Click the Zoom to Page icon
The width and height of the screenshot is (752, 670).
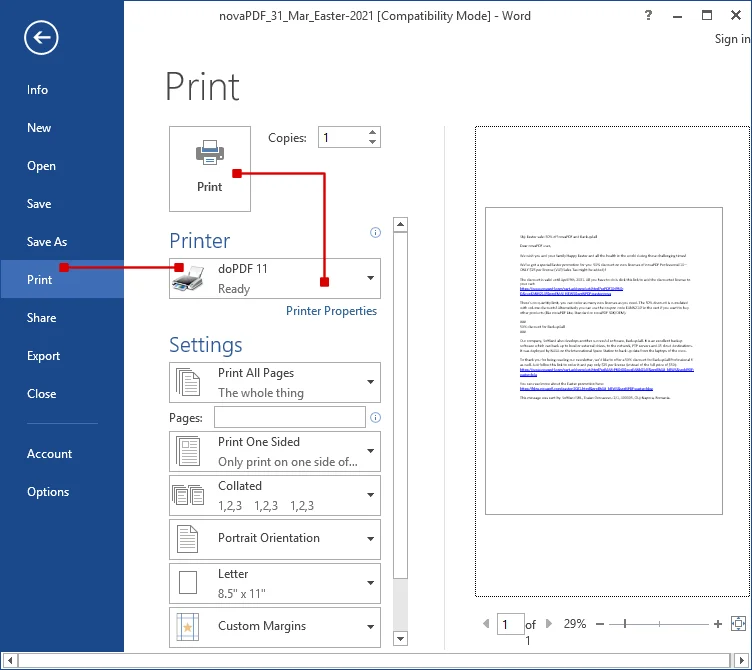click(x=738, y=624)
